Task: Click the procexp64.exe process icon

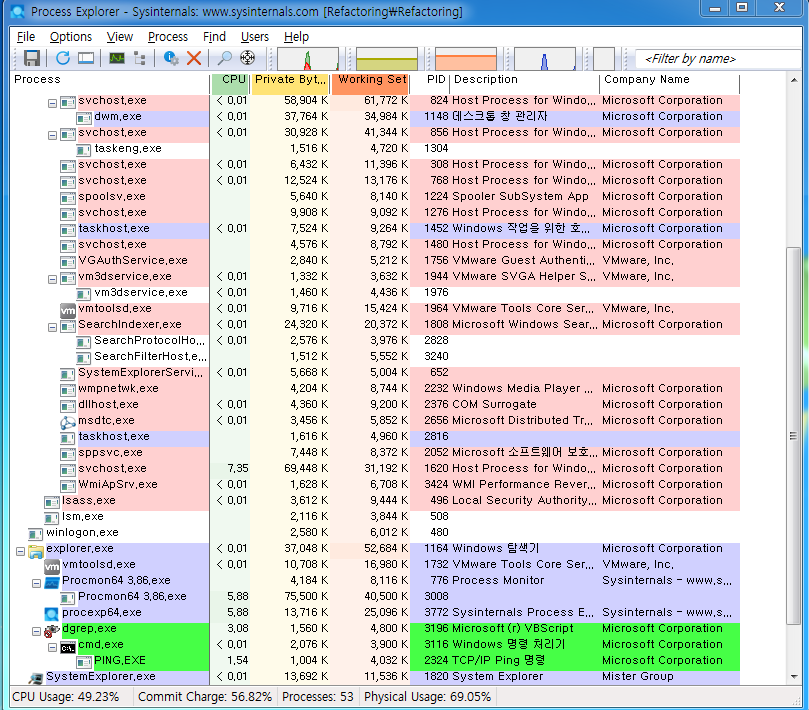Action: (x=52, y=614)
